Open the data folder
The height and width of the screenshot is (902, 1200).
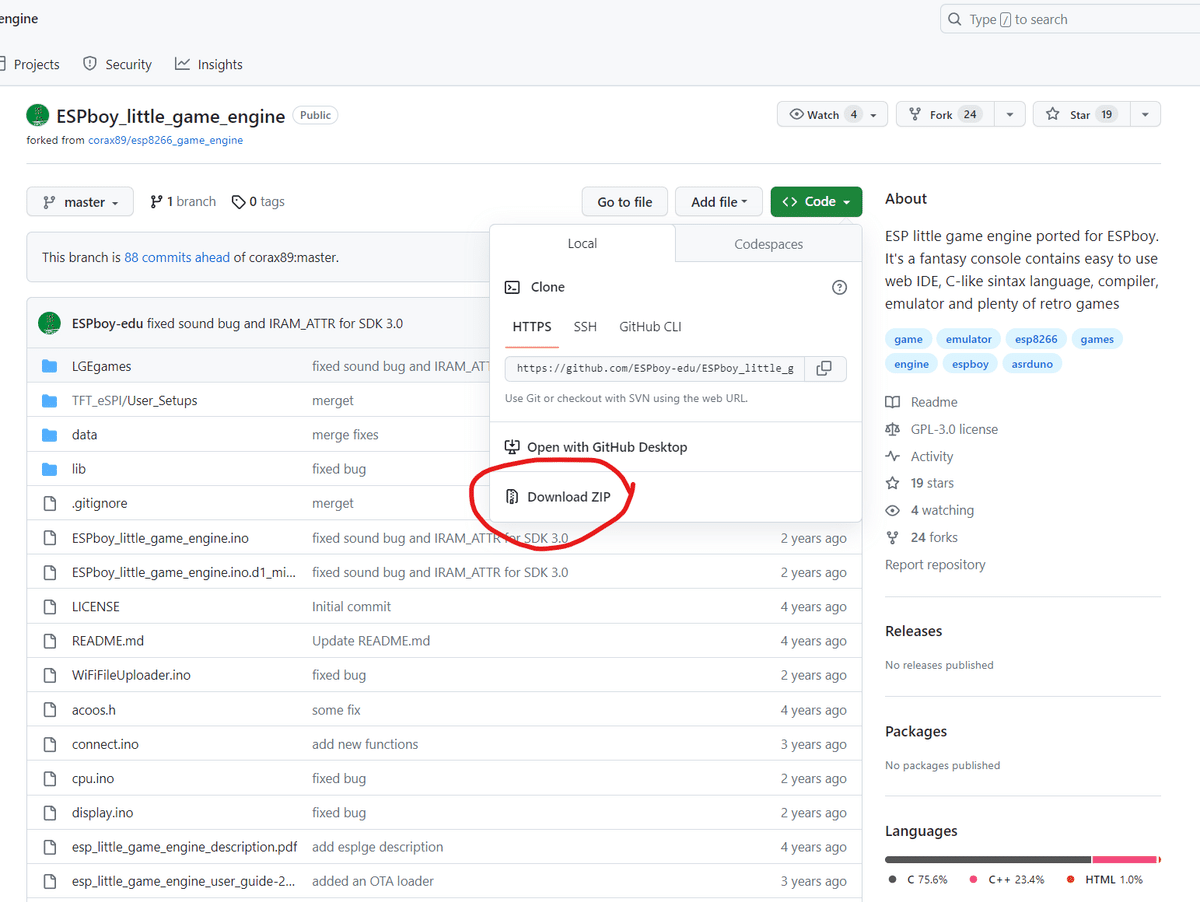click(x=84, y=435)
